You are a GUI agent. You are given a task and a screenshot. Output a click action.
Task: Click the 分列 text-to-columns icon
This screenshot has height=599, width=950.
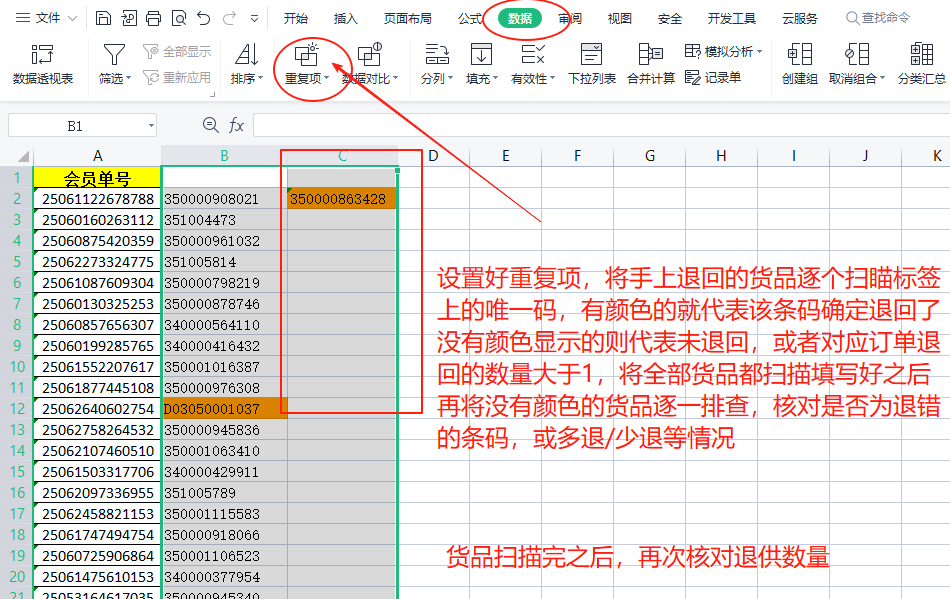pos(436,54)
